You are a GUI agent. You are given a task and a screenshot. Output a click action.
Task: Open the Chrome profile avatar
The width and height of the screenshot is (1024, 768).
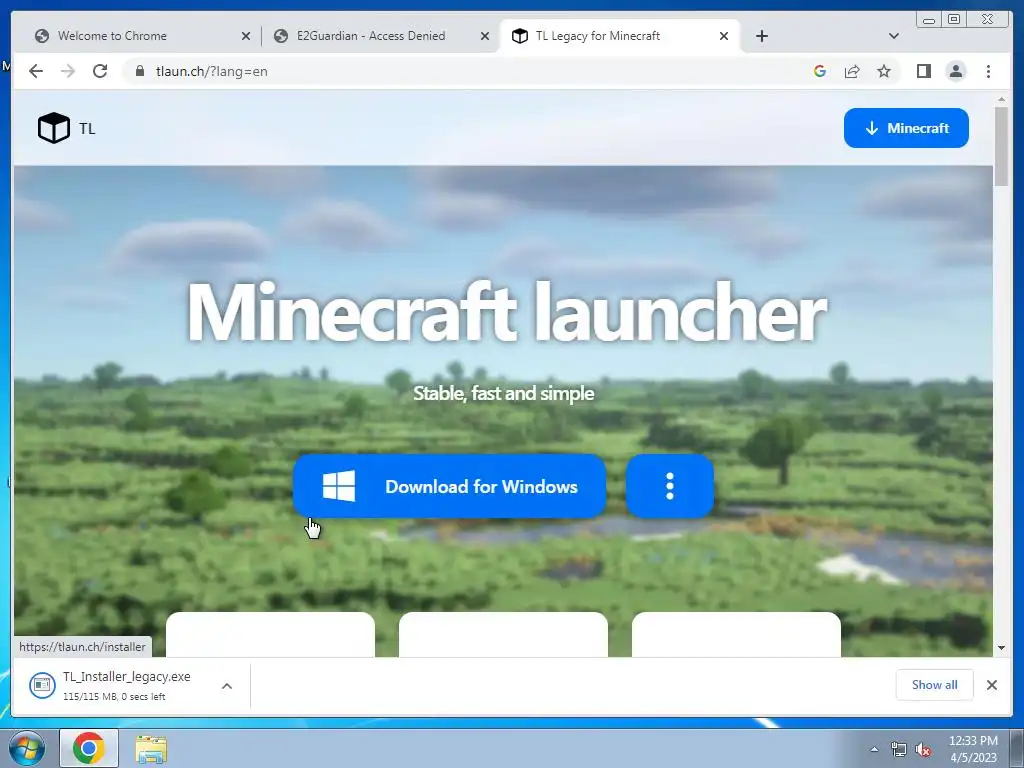click(956, 71)
